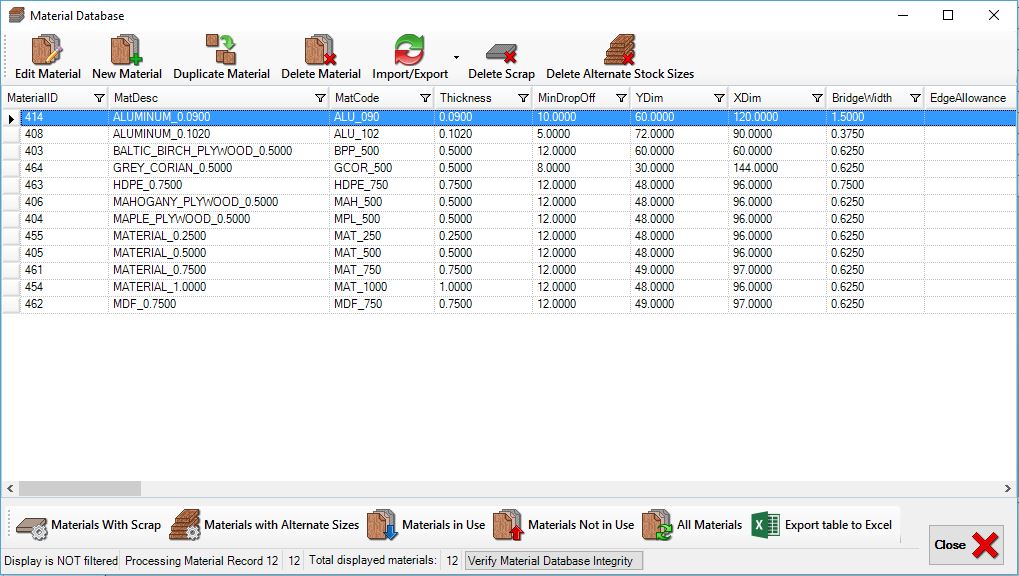1019x576 pixels.
Task: Expand the Import/Export dropdown arrow
Action: coord(457,58)
